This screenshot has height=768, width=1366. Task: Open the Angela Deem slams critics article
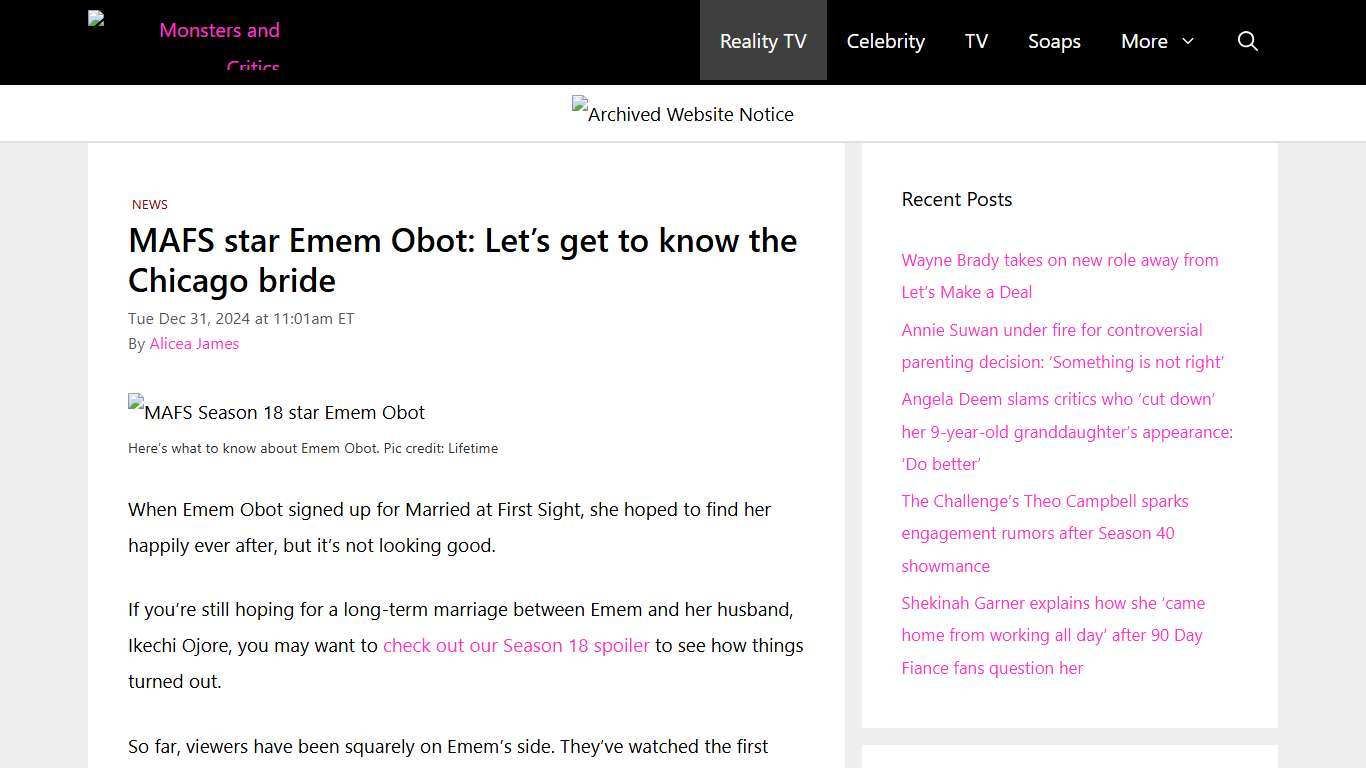click(x=1067, y=431)
